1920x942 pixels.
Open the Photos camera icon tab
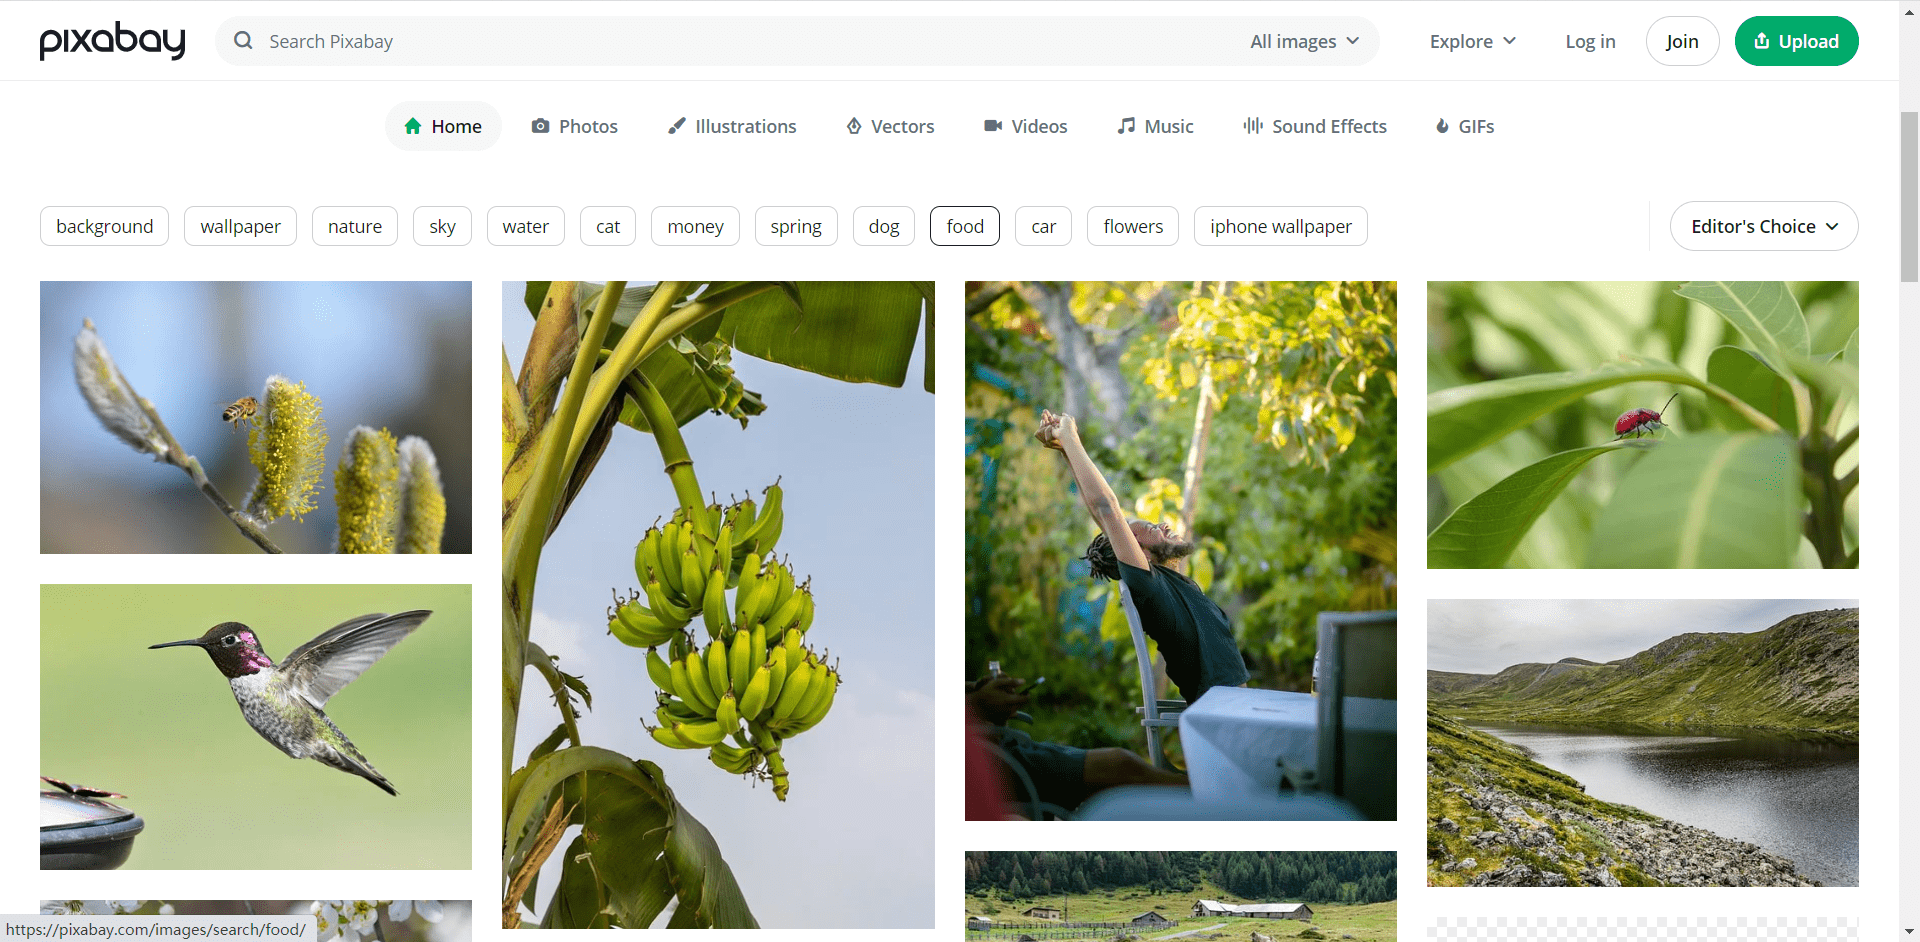[x=540, y=126]
